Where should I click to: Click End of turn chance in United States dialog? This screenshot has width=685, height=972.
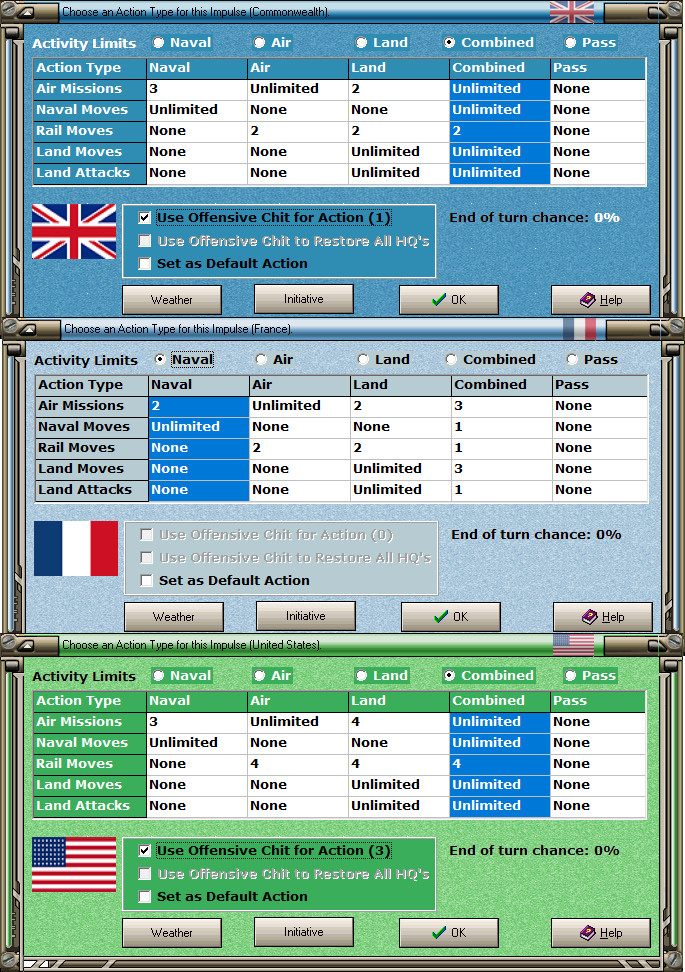534,850
